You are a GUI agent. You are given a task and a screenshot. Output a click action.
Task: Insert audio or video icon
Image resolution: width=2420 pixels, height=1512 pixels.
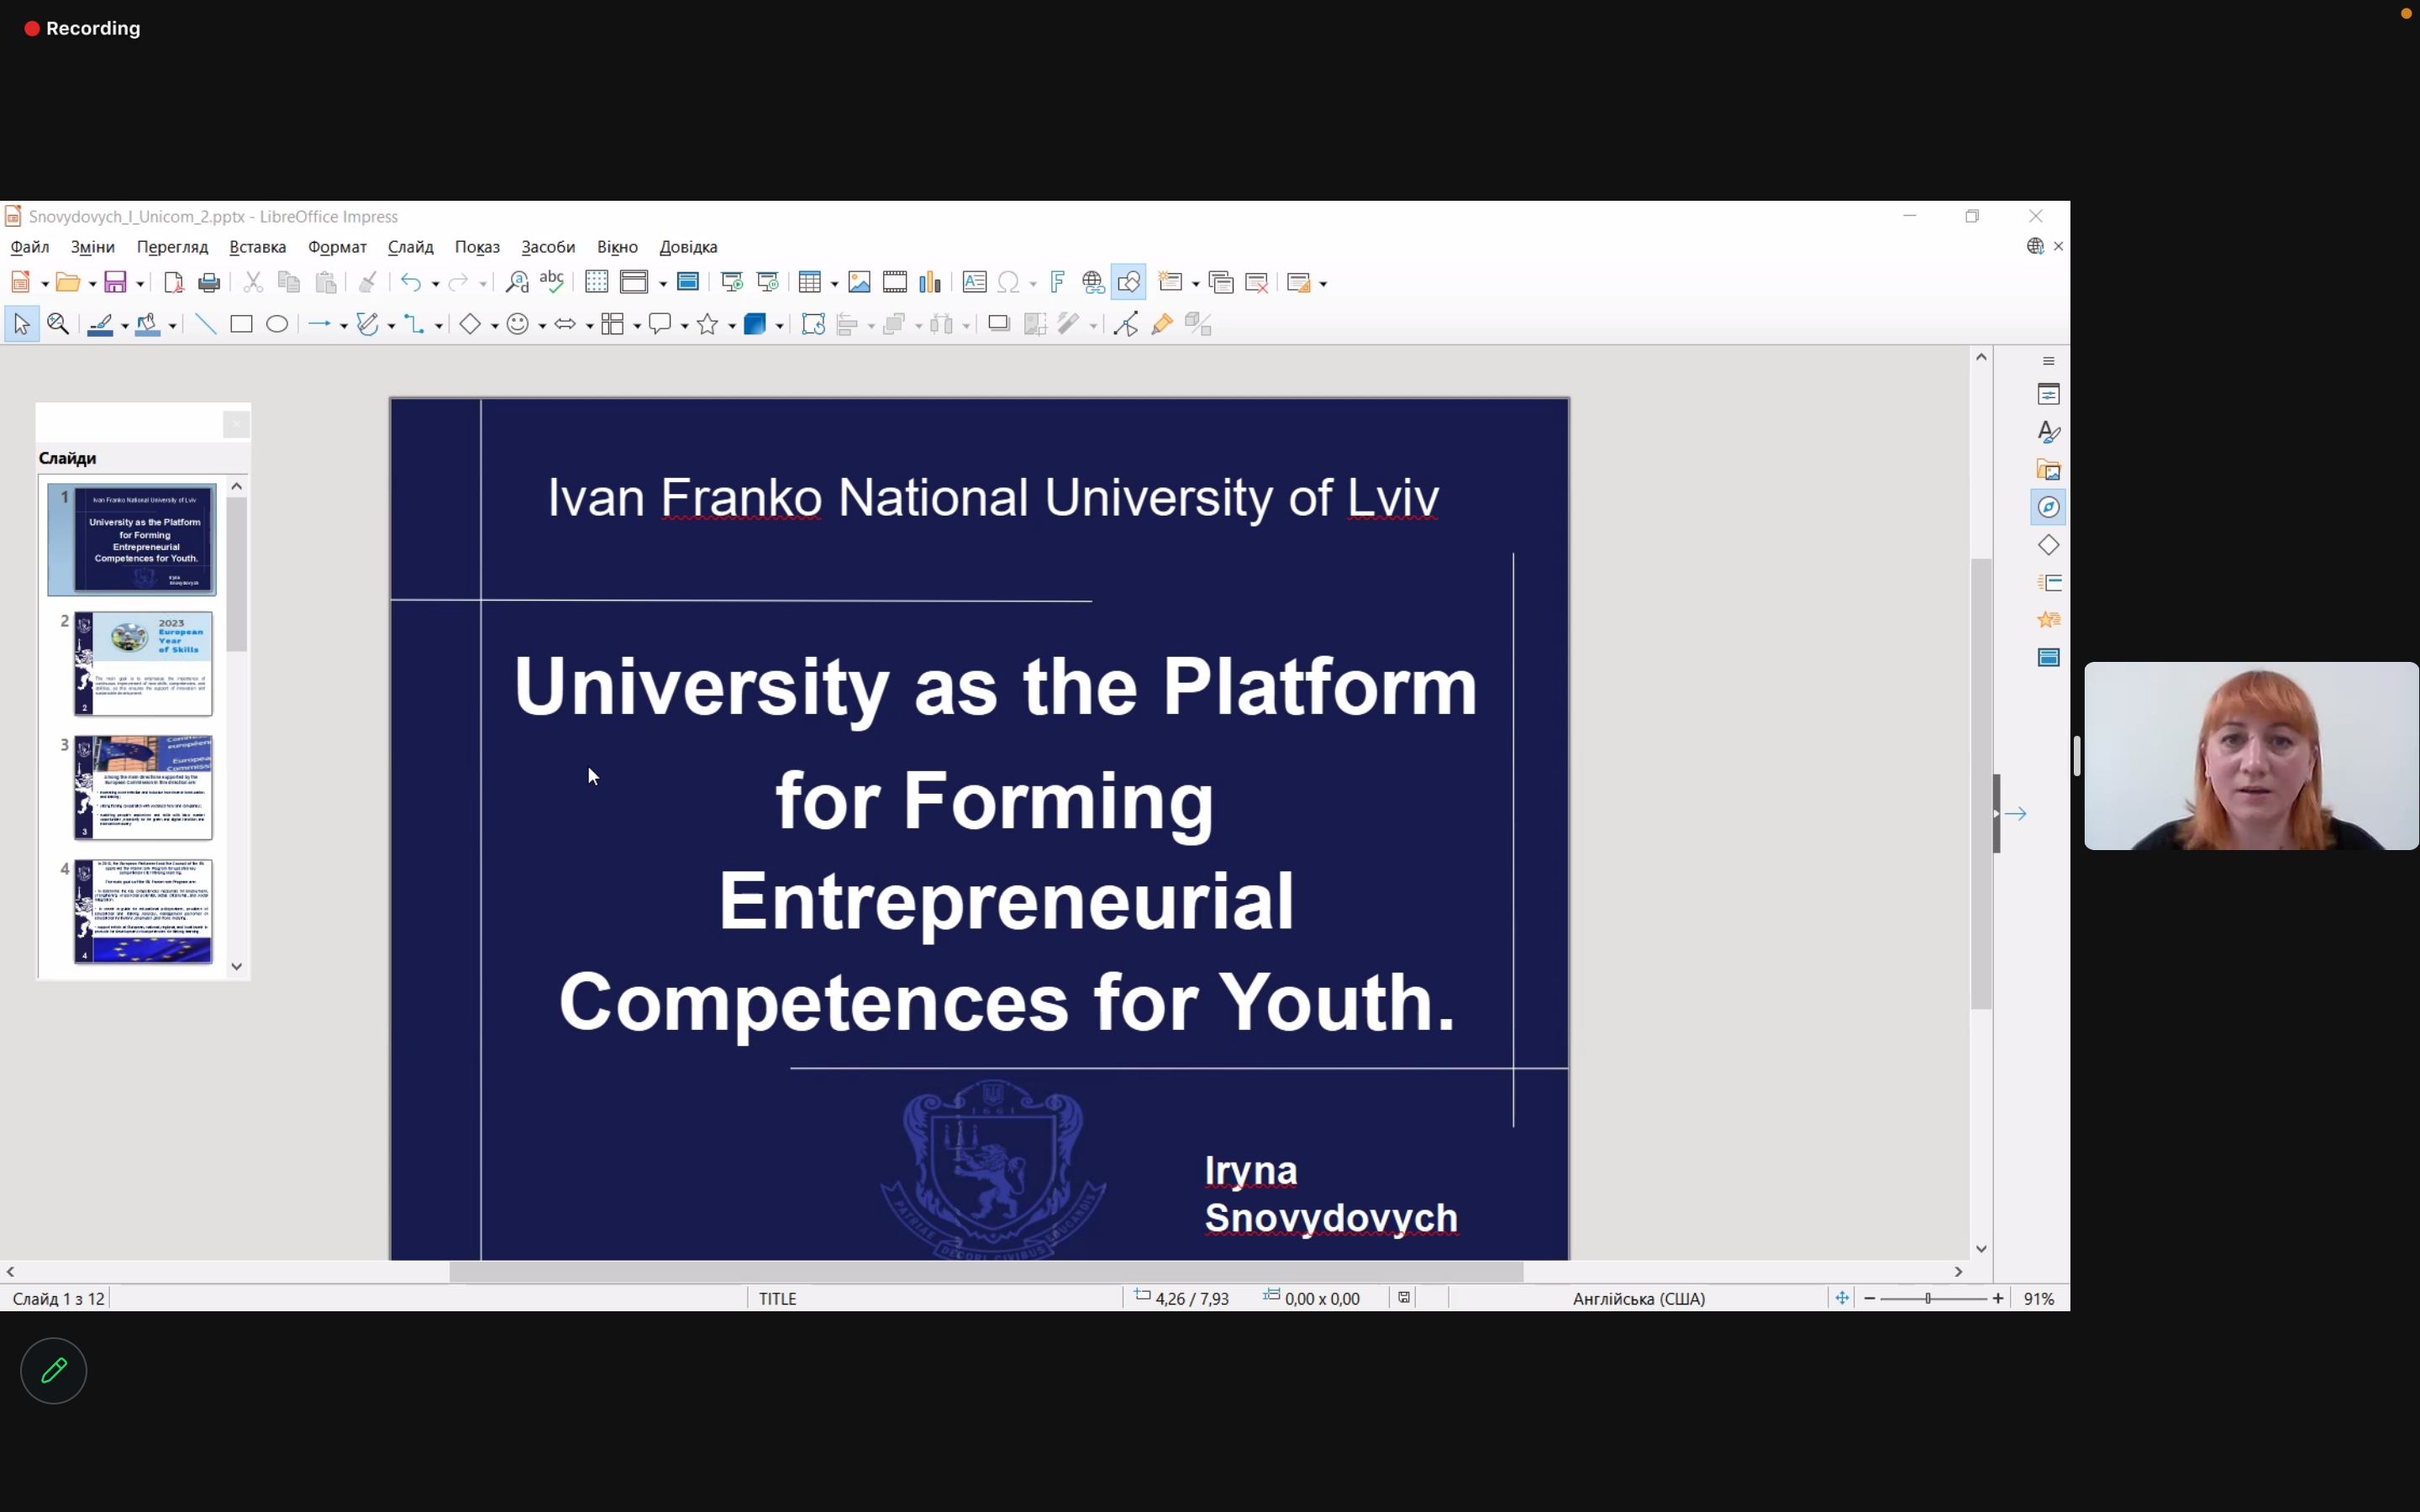tap(895, 283)
